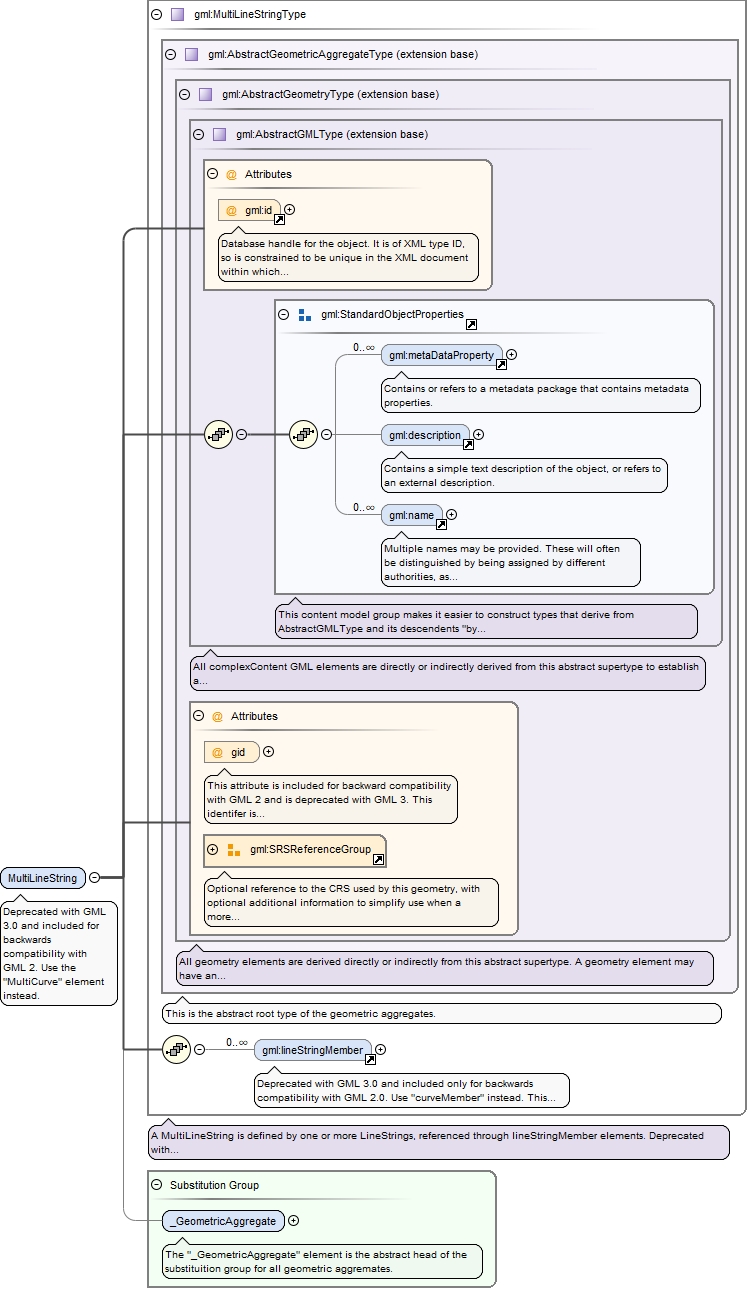Select the gml:metaDataProperty element
Screen dimensions: 748x1289
tap(441, 355)
